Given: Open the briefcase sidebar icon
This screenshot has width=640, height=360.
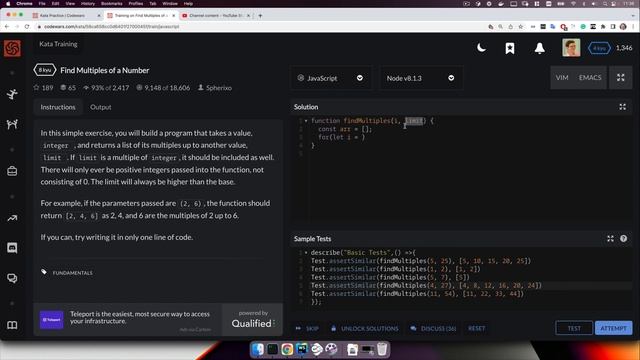Looking at the screenshot, I should click(x=12, y=171).
